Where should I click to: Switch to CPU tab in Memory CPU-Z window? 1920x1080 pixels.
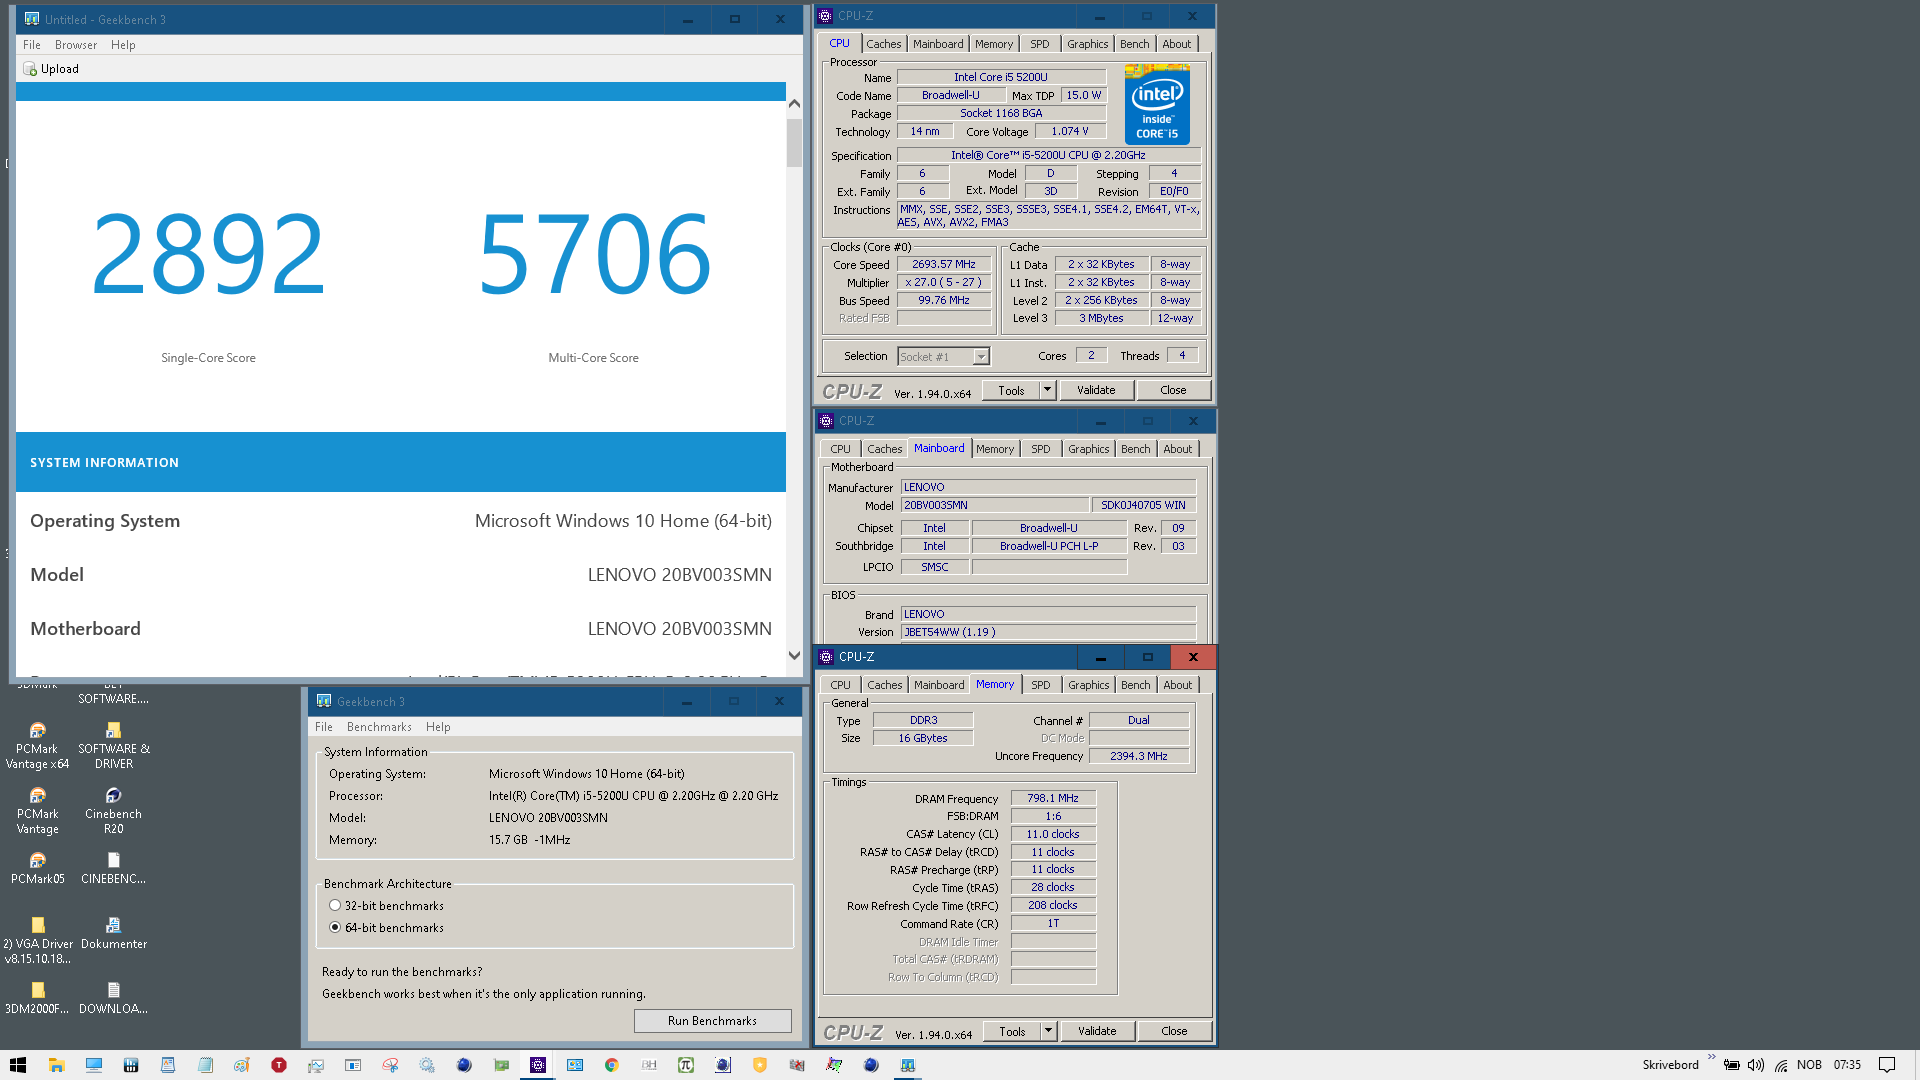tap(840, 685)
